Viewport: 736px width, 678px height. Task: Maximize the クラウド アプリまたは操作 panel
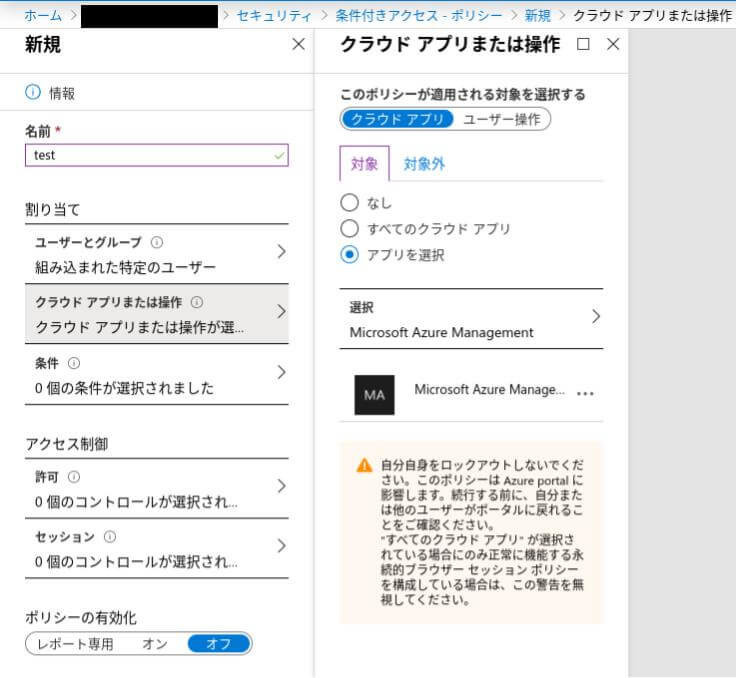coord(583,44)
